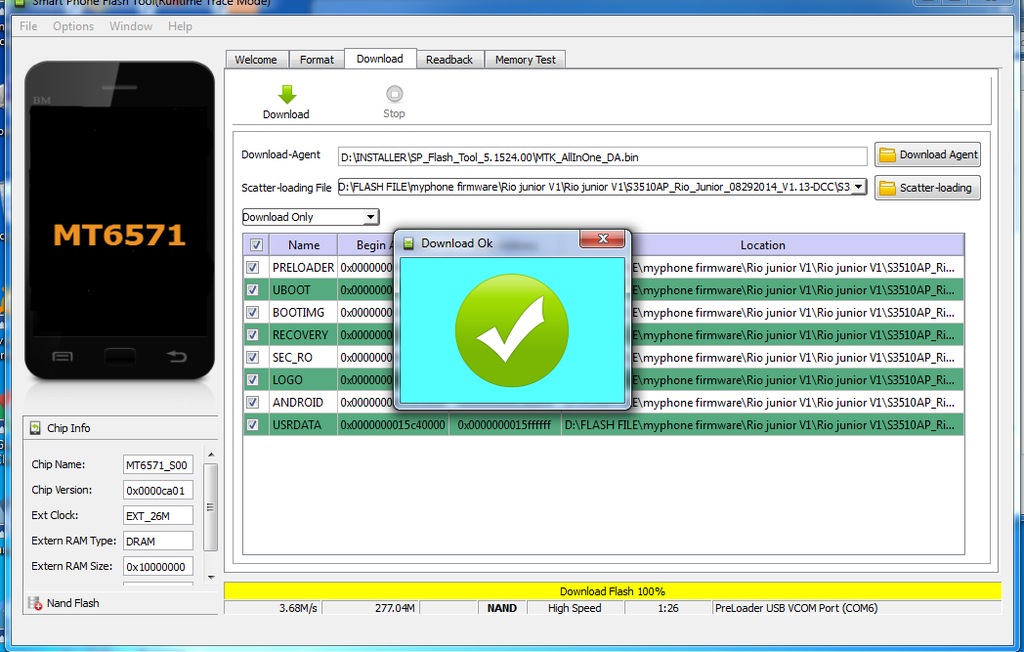Viewport: 1024px width, 652px height.
Task: Click the SEC_RO row name
Action: pos(293,357)
